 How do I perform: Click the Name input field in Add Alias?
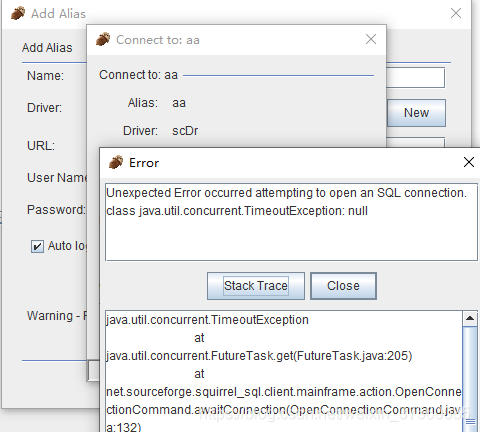(x=415, y=78)
